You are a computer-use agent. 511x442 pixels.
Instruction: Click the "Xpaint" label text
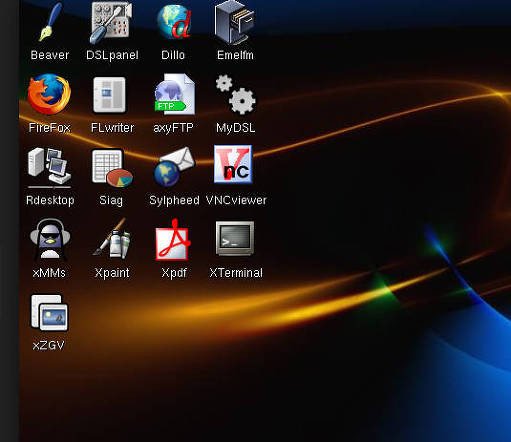(112, 273)
